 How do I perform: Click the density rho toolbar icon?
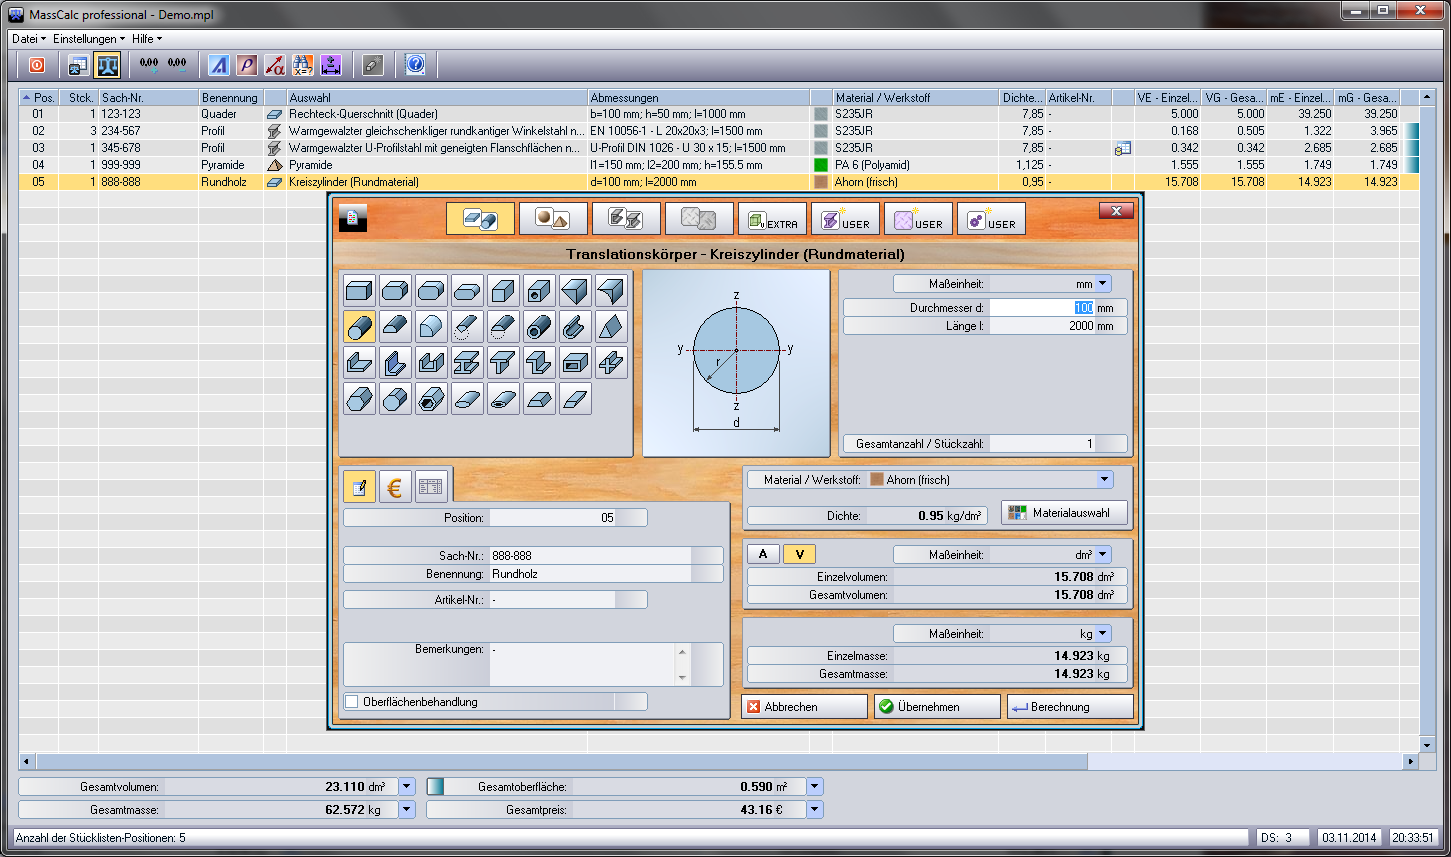246,65
